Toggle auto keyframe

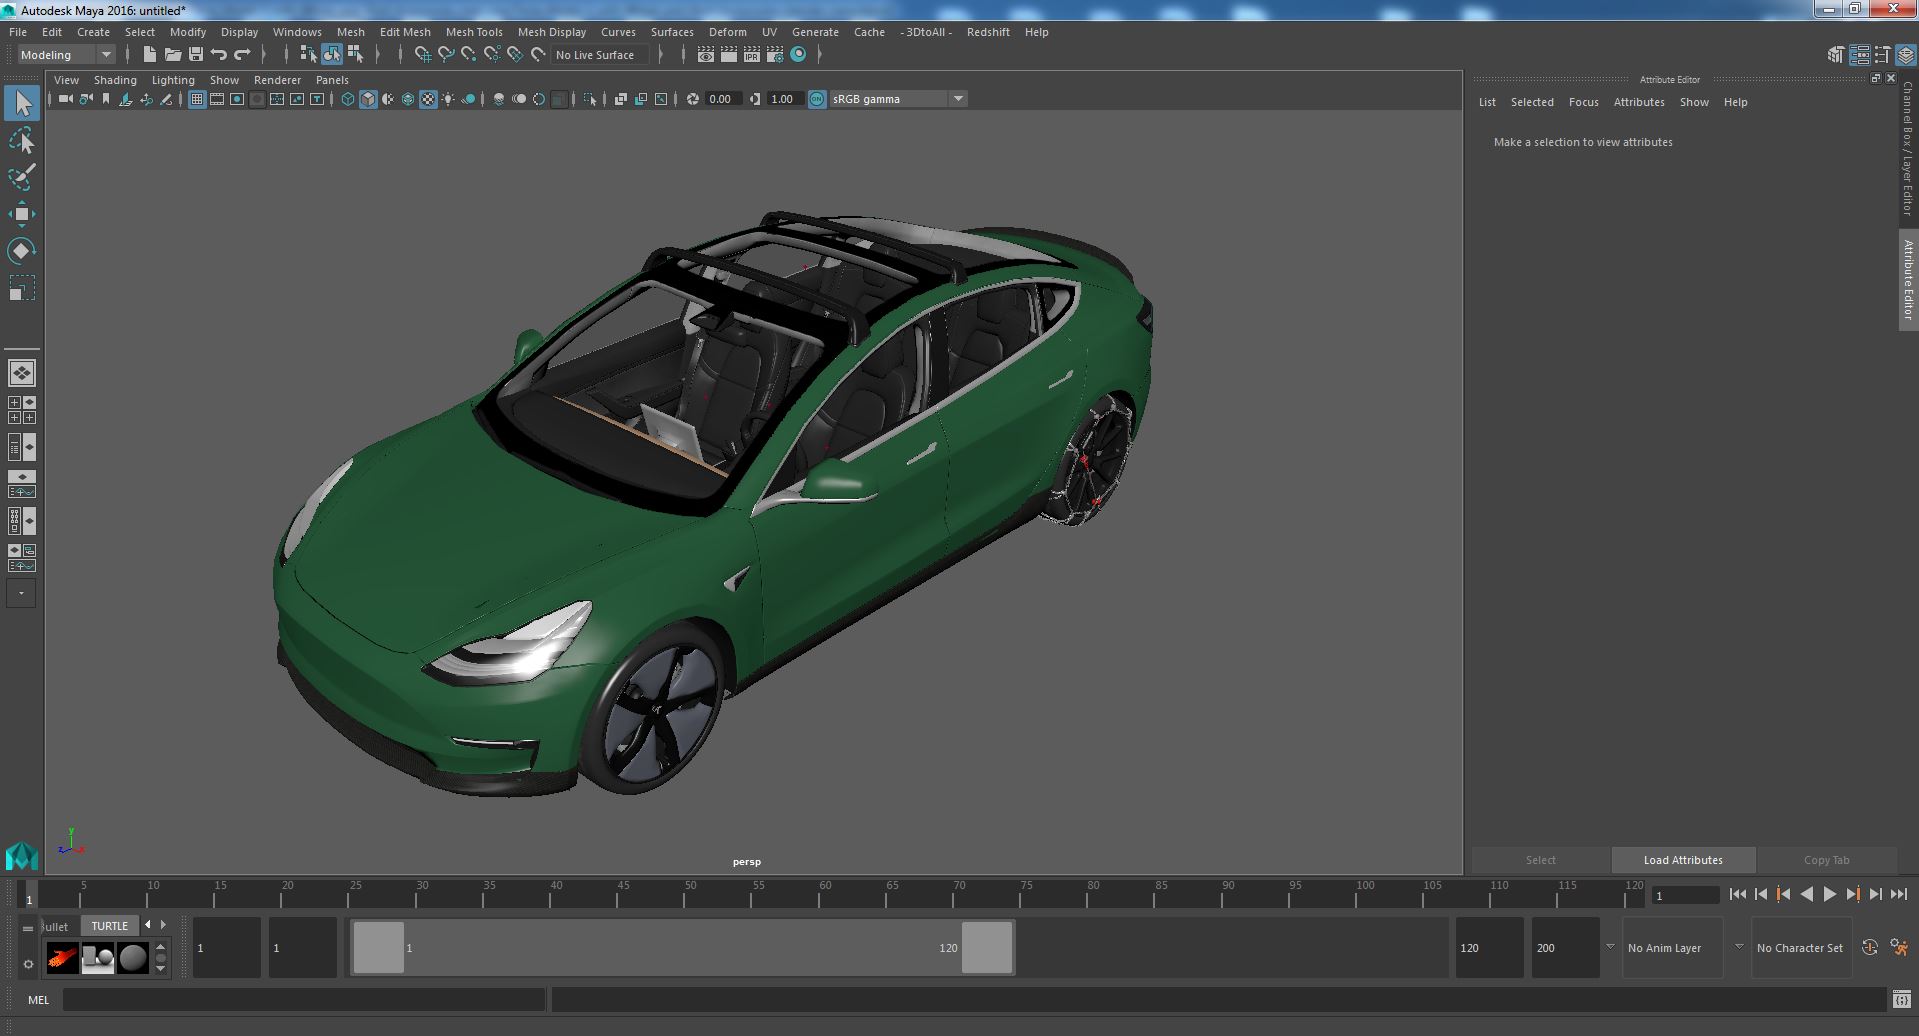point(1870,947)
